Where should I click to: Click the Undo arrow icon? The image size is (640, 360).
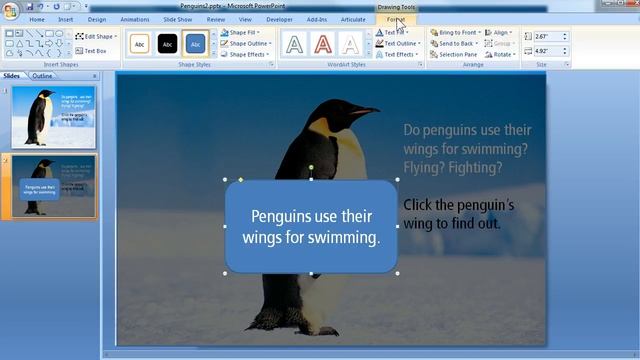[x=41, y=7]
